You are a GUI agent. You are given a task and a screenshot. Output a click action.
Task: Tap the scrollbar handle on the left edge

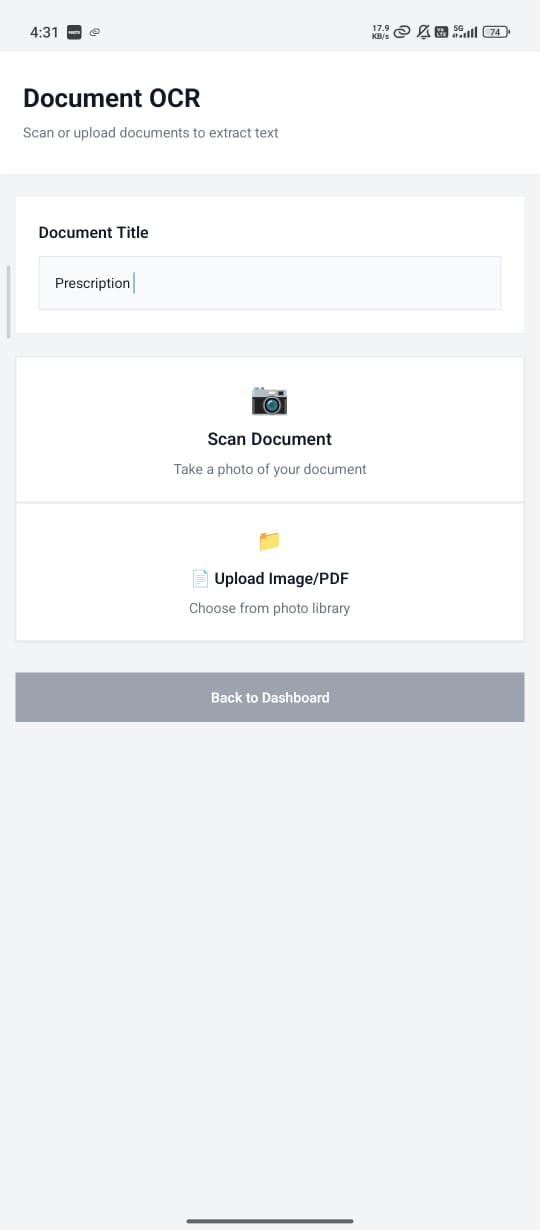(8, 302)
